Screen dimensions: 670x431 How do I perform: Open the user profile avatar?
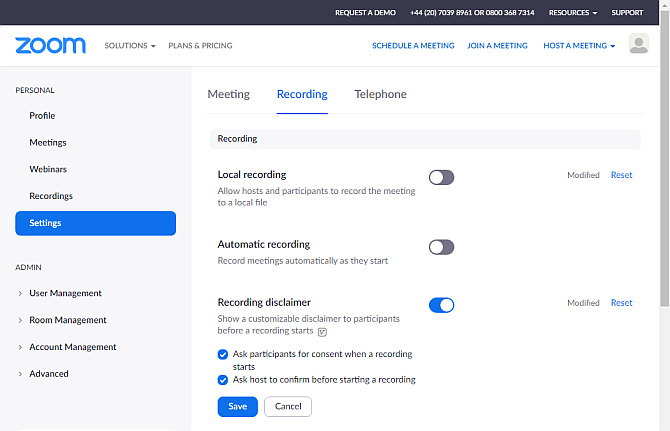pyautogui.click(x=638, y=44)
